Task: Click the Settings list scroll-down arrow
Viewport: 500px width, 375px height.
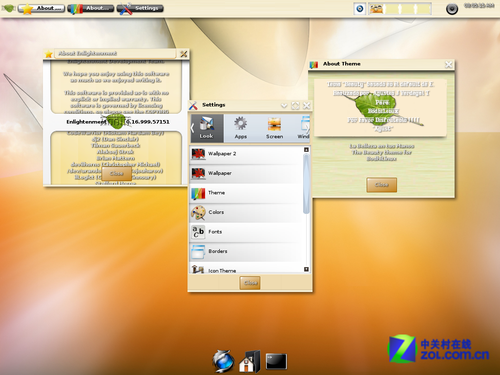Action: [x=306, y=269]
